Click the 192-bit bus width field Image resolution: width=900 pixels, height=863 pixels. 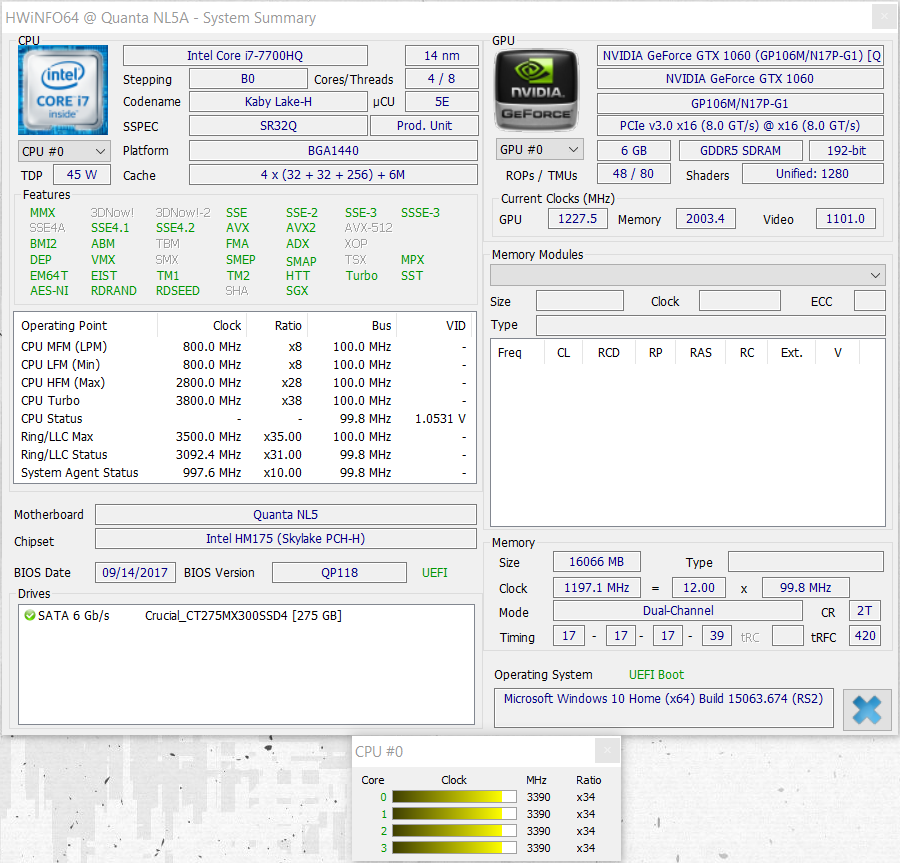(x=846, y=150)
